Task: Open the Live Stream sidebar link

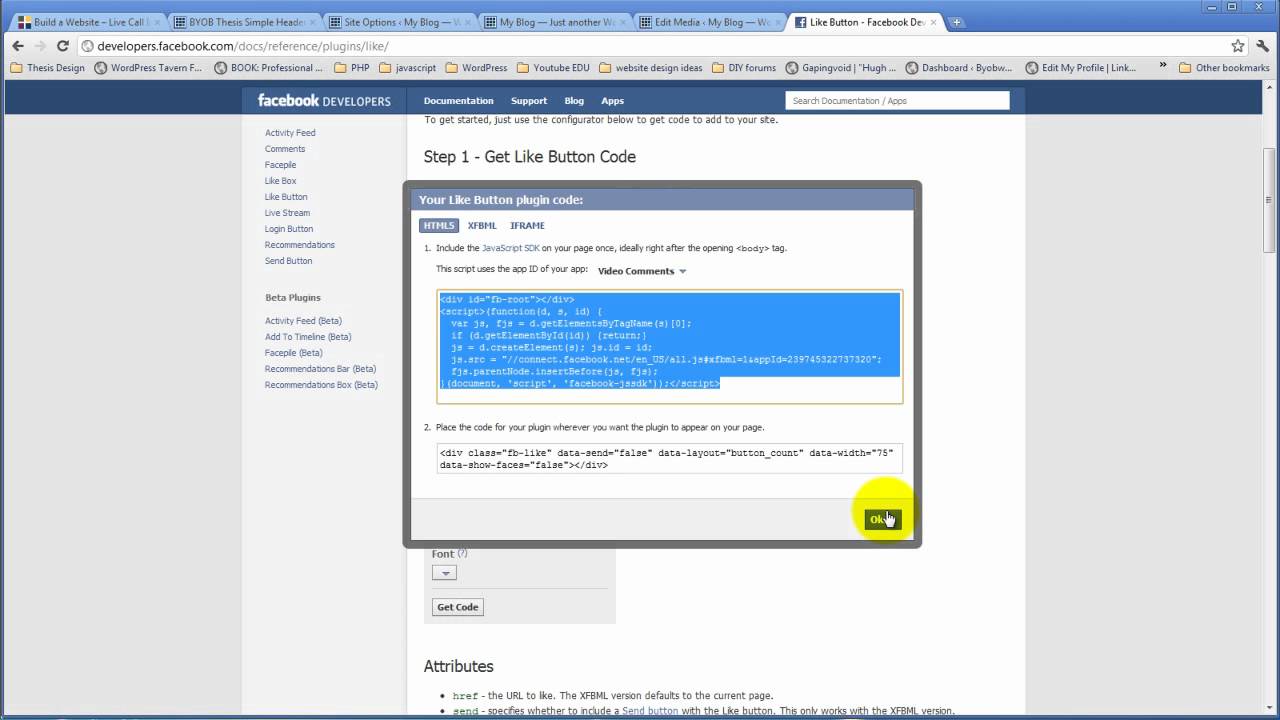Action: coord(287,213)
